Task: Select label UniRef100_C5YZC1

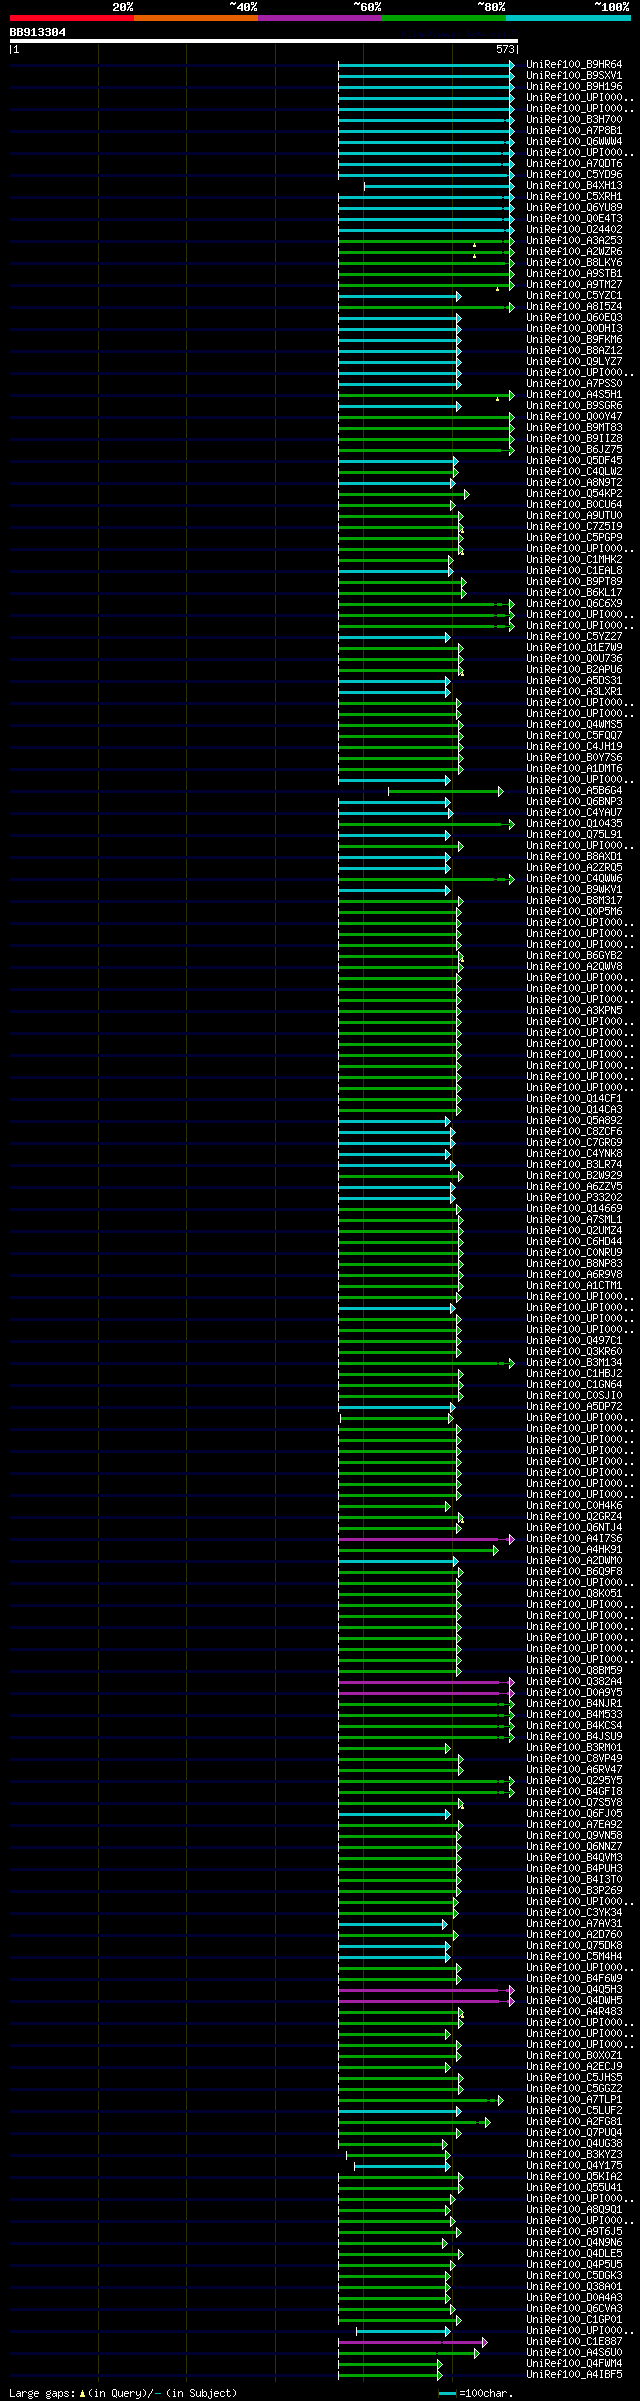Action: point(574,296)
